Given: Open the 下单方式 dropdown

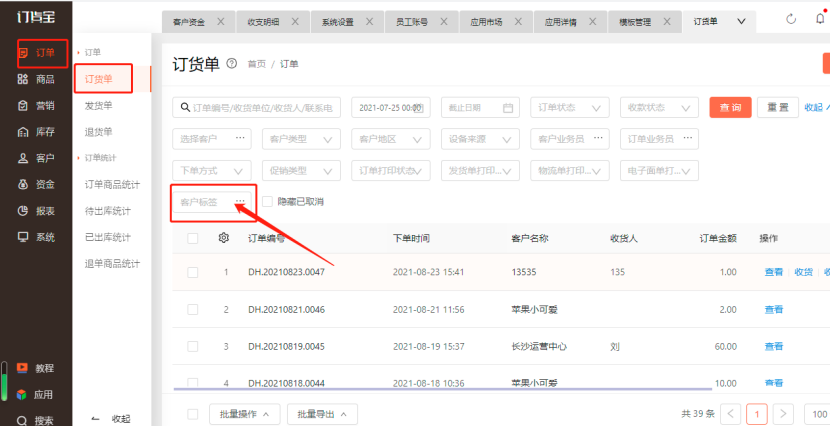Looking at the screenshot, I should [211, 171].
